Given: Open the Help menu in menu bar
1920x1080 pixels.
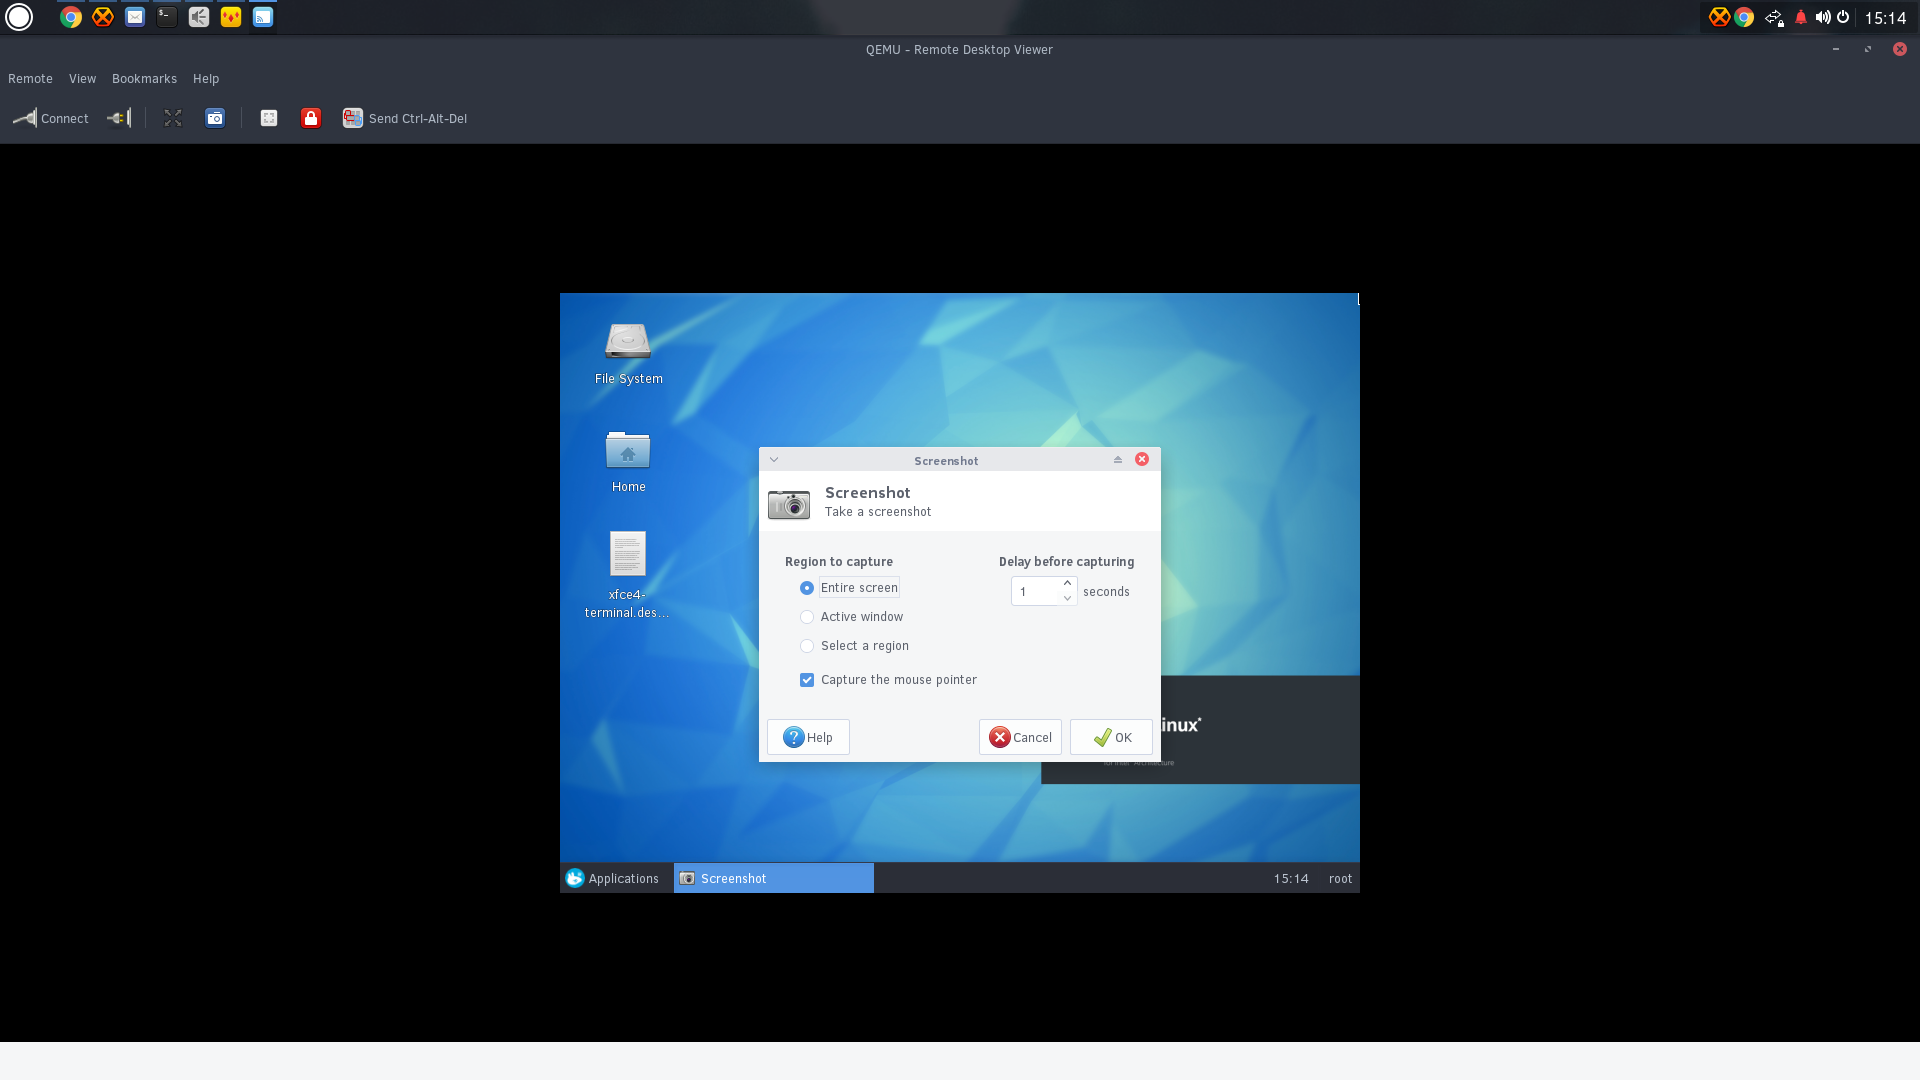Looking at the screenshot, I should point(206,79).
